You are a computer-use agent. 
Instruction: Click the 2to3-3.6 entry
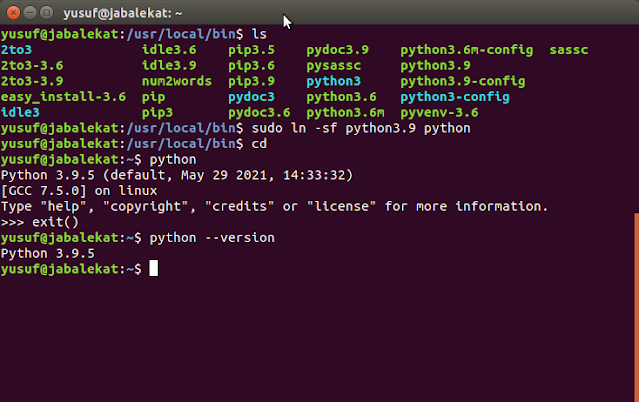(32, 65)
